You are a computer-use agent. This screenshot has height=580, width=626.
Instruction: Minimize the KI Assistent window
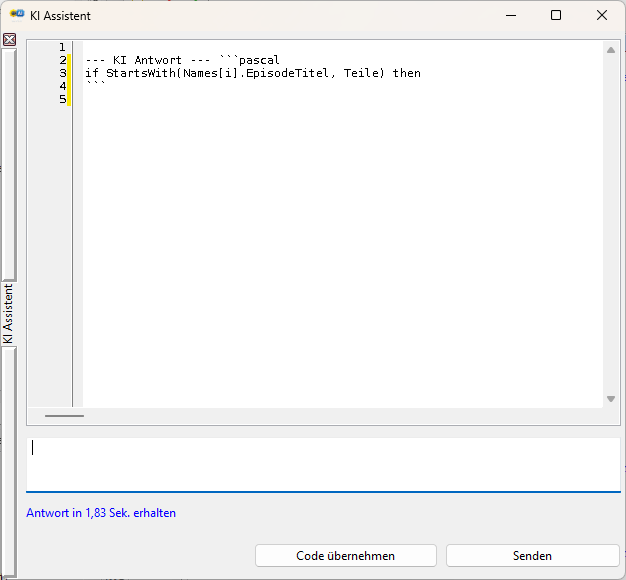pyautogui.click(x=511, y=16)
